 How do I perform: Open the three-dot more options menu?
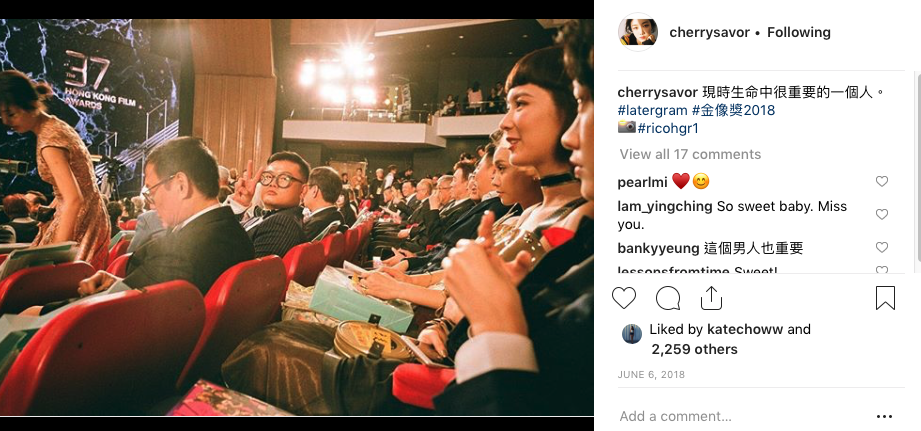pyautogui.click(x=884, y=416)
